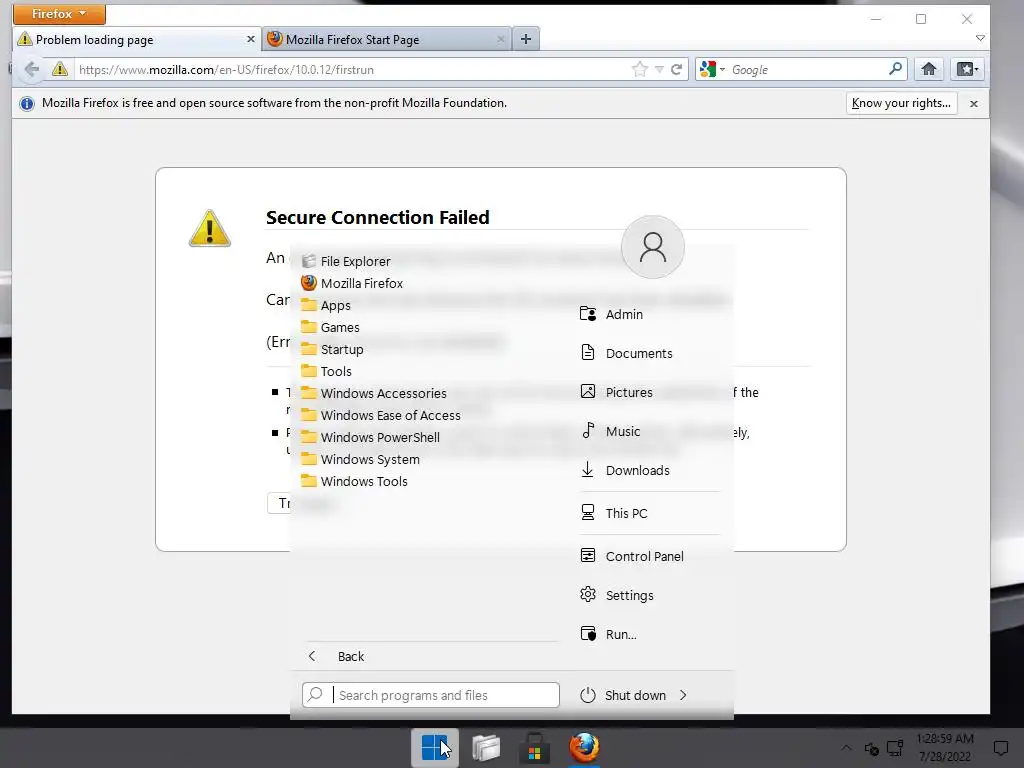This screenshot has width=1024, height=768.
Task: Click the network tray icon
Action: [895, 748]
